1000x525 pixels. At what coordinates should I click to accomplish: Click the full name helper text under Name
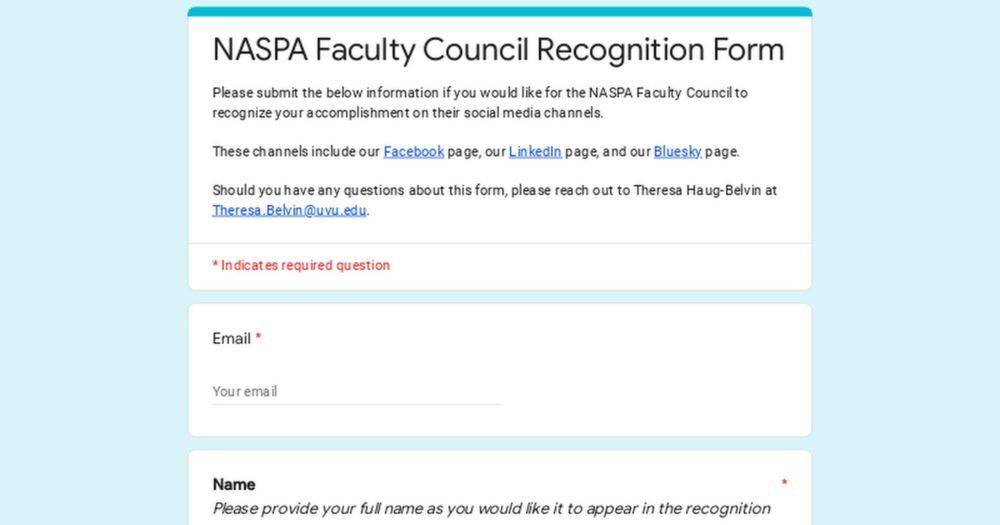tap(491, 509)
